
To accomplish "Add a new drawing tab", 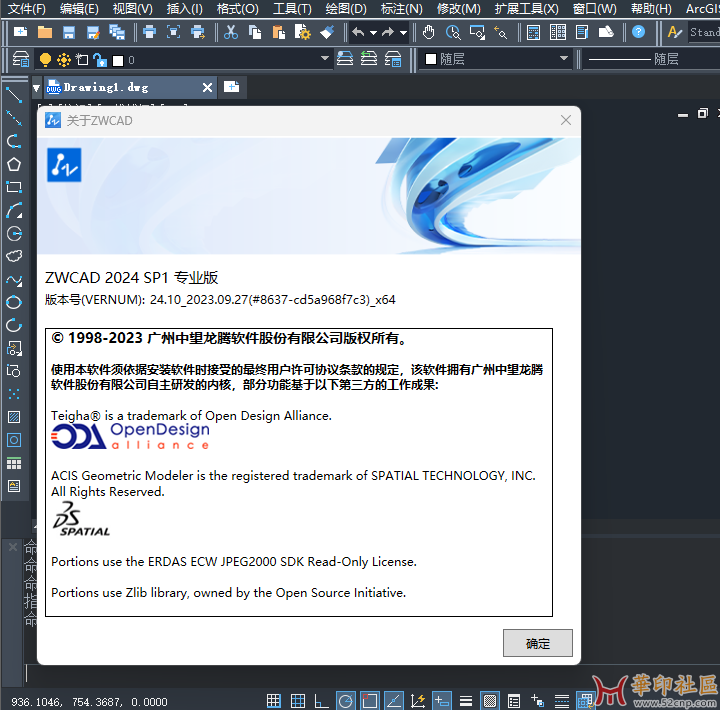I will click(231, 87).
